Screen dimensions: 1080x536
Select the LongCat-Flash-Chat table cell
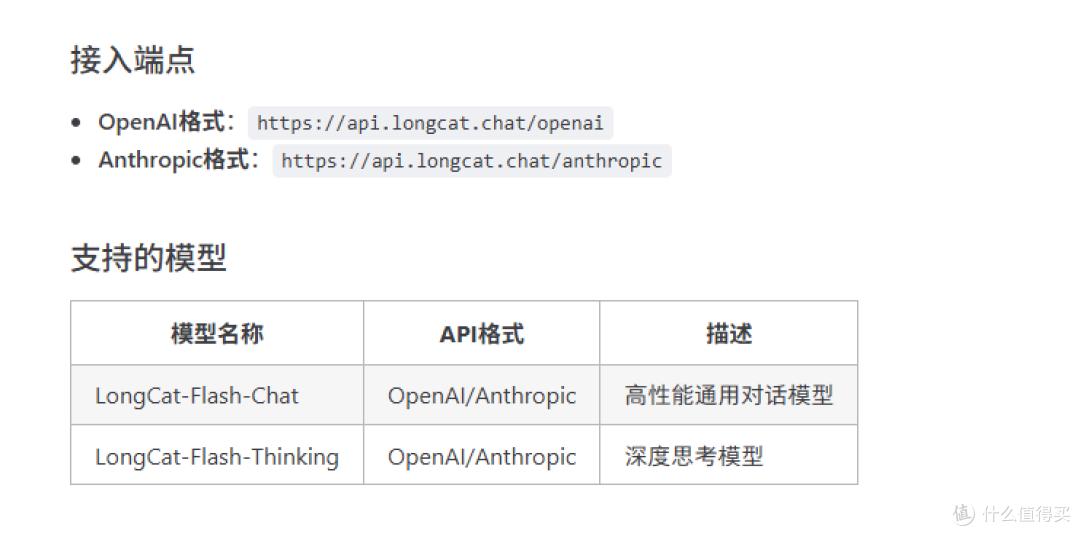(217, 395)
